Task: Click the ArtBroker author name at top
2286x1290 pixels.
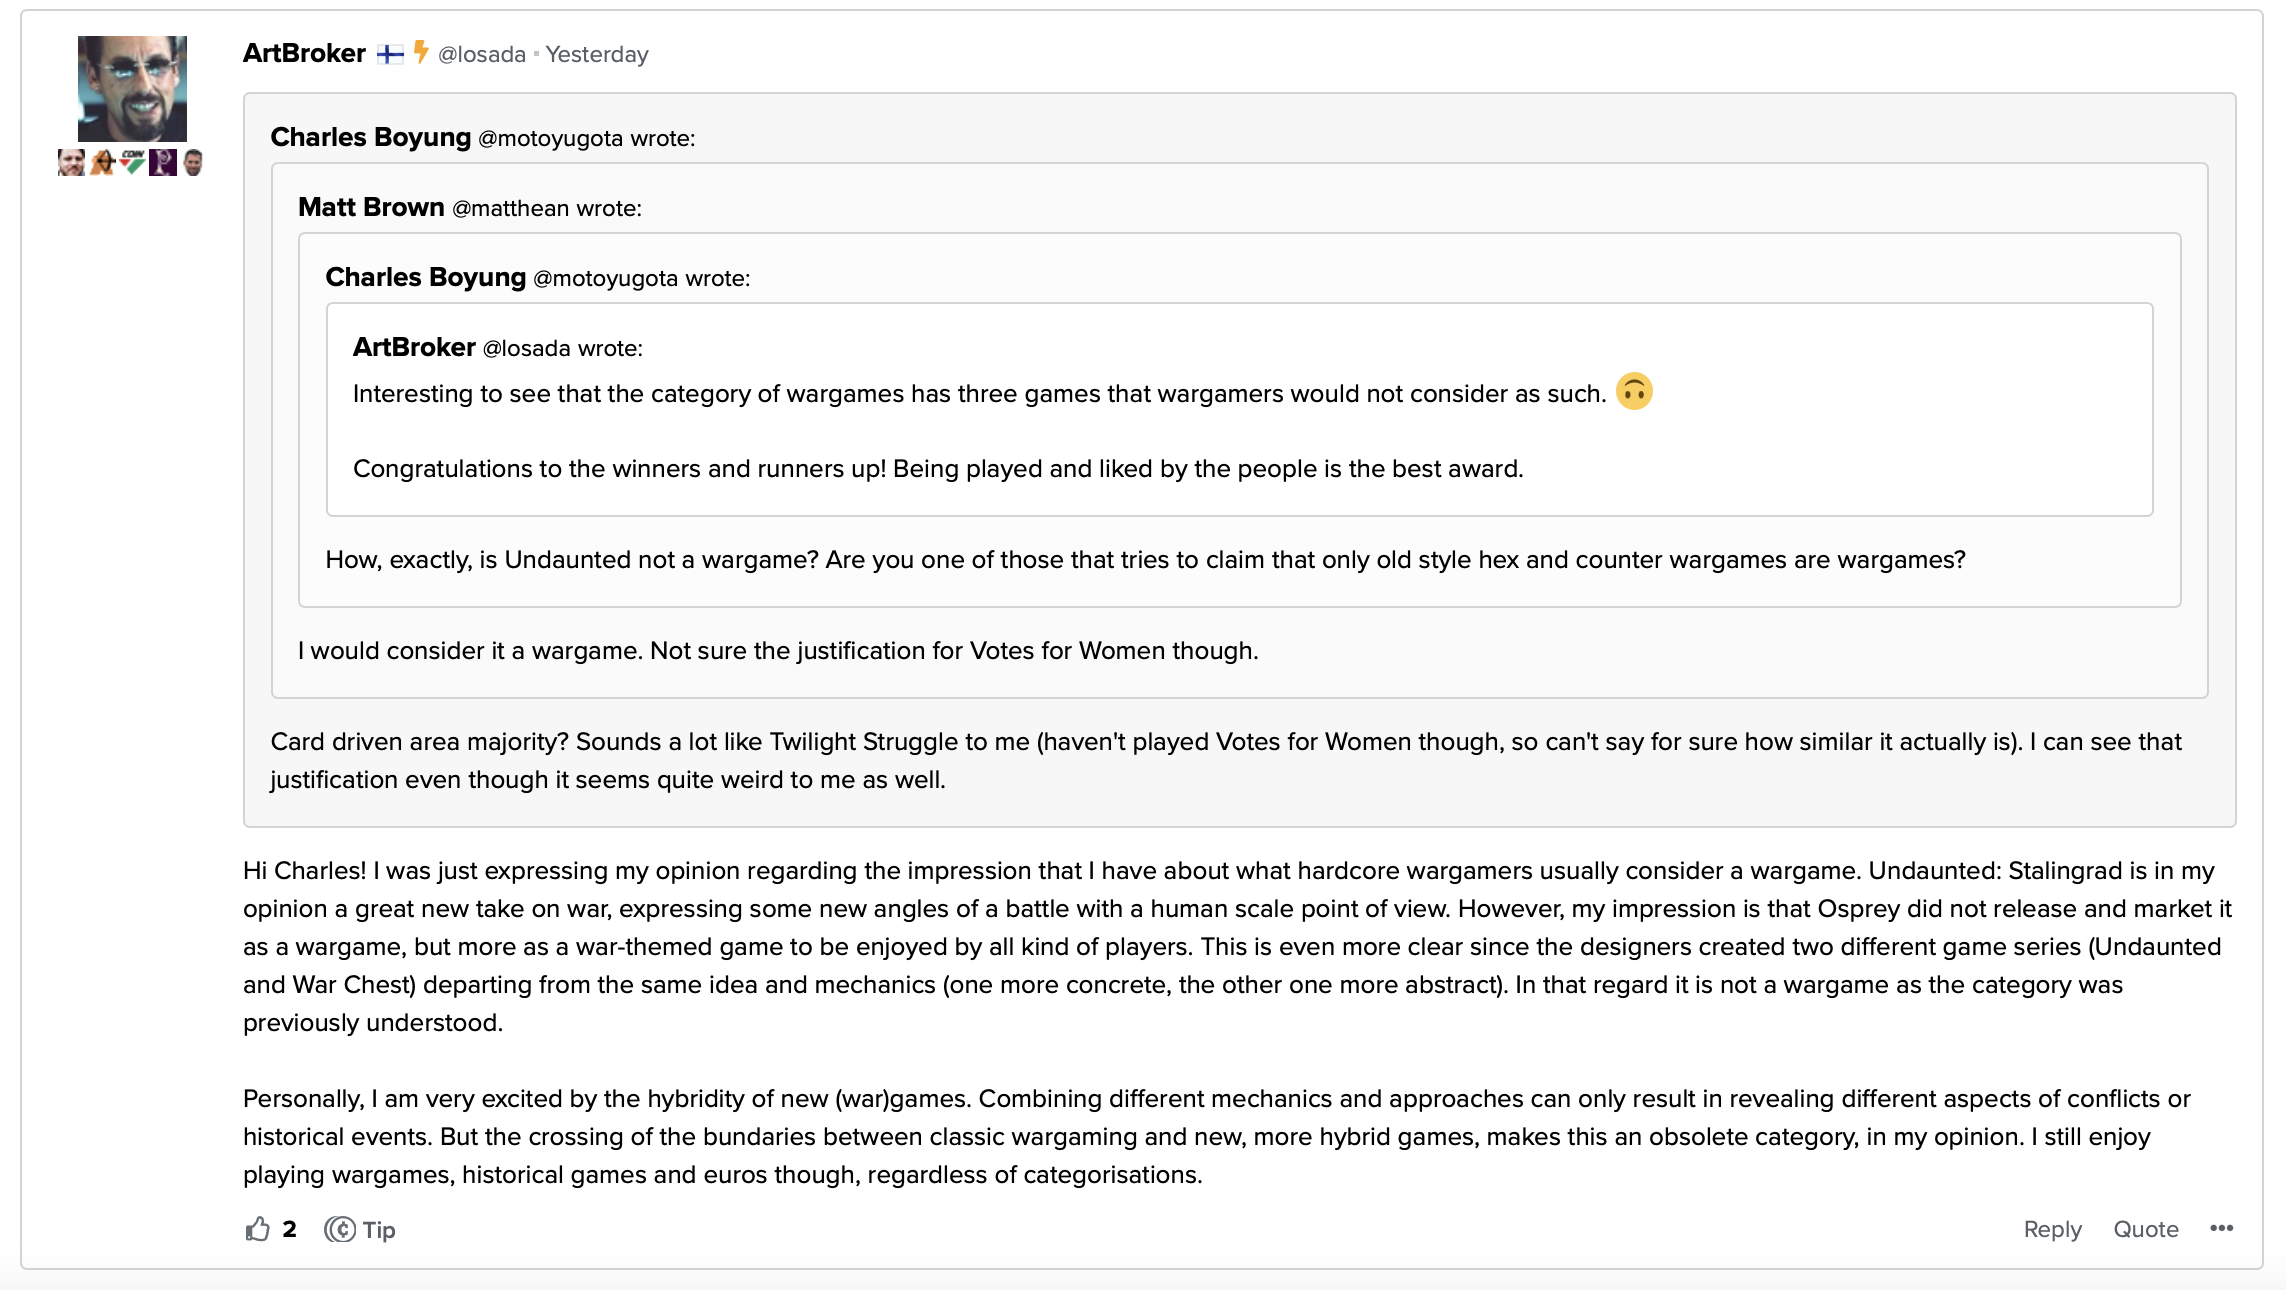Action: [x=304, y=54]
